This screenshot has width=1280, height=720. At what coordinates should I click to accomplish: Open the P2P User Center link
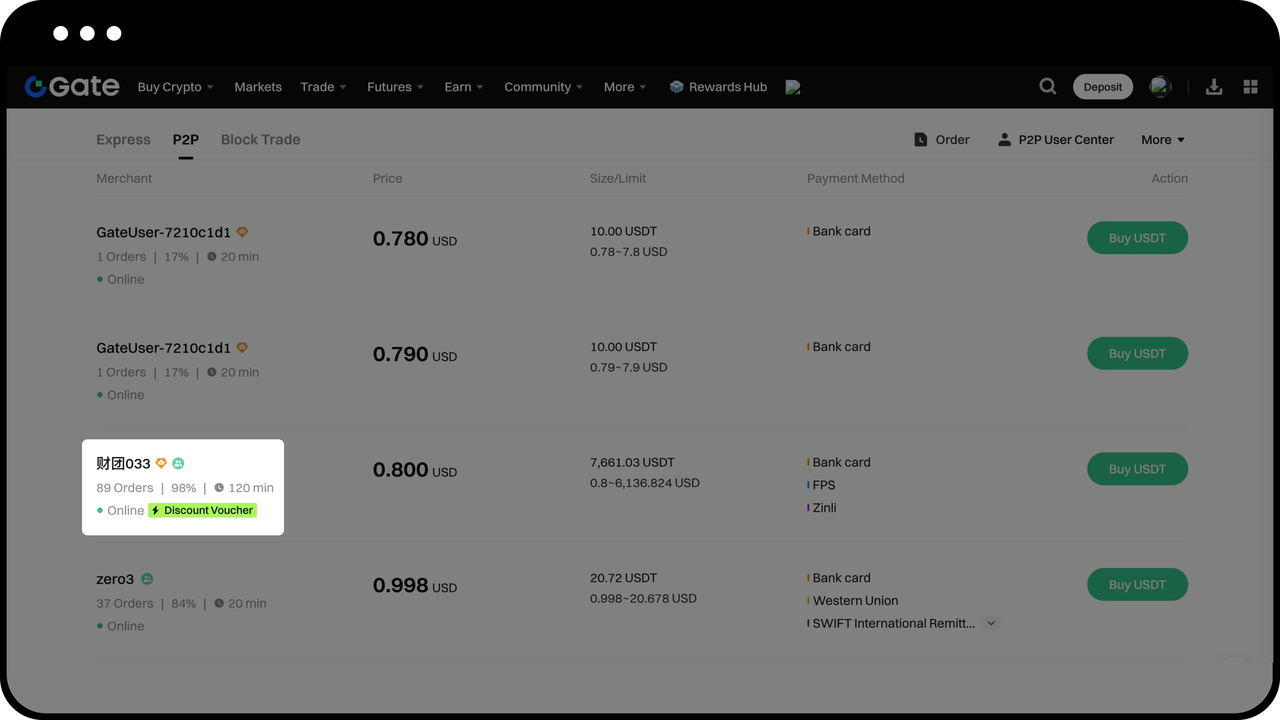[1065, 140]
